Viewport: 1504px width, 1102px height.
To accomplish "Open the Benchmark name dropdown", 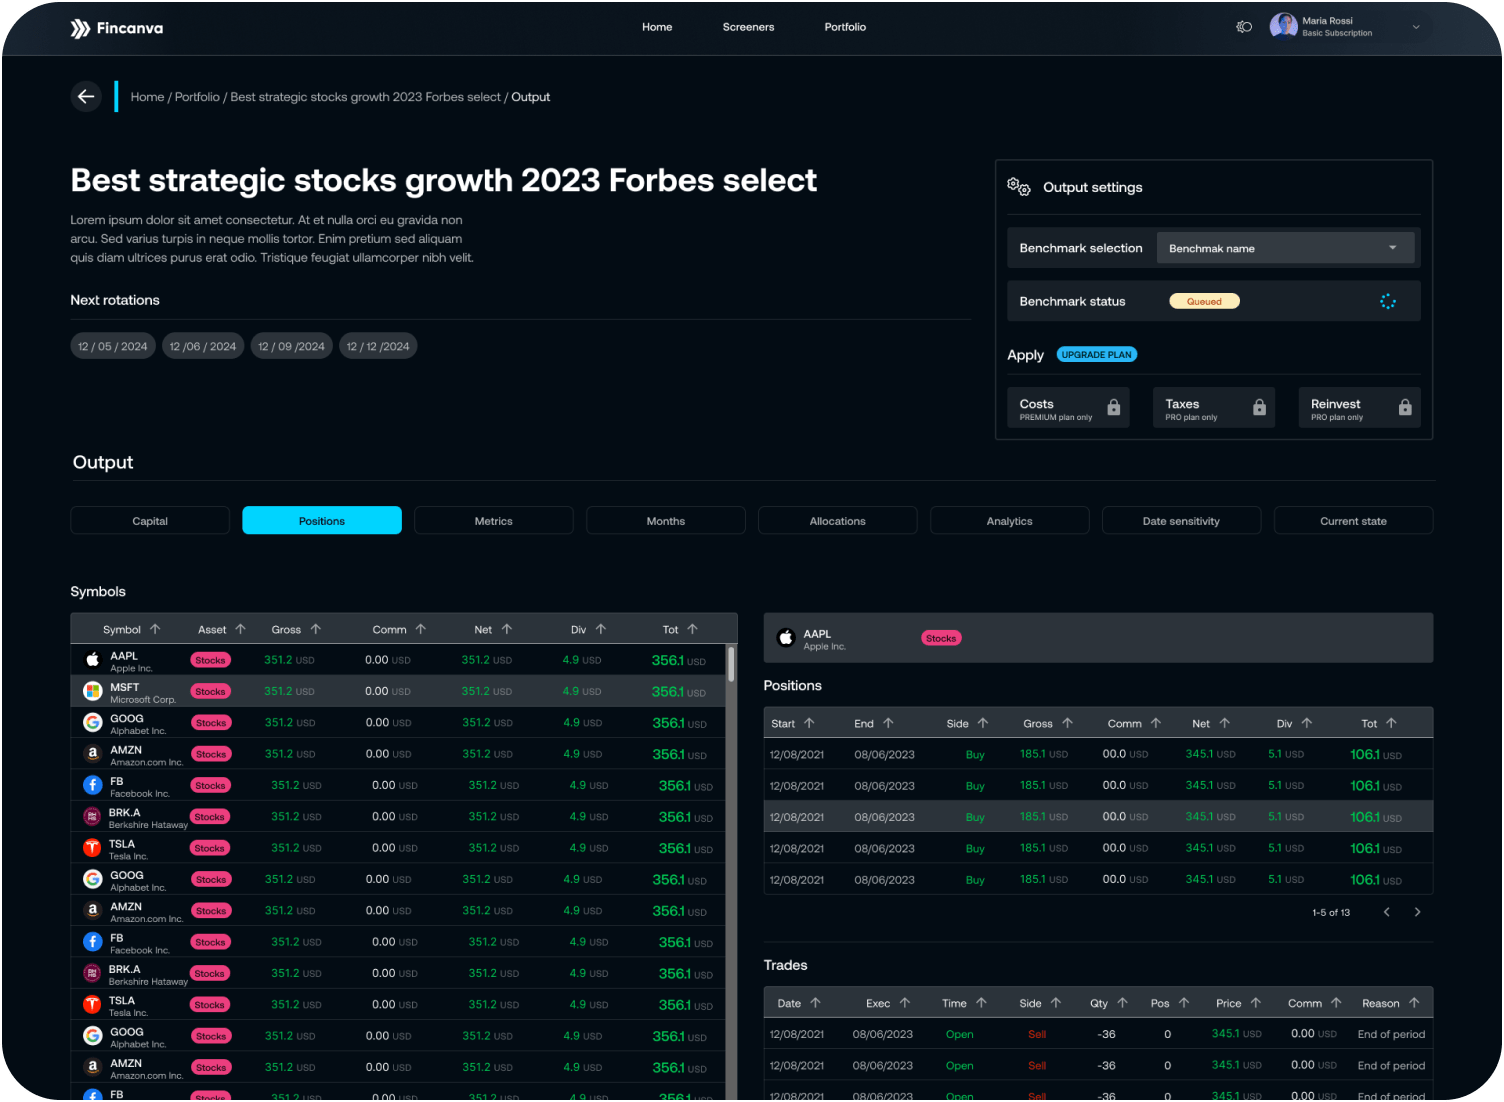I will point(1285,248).
